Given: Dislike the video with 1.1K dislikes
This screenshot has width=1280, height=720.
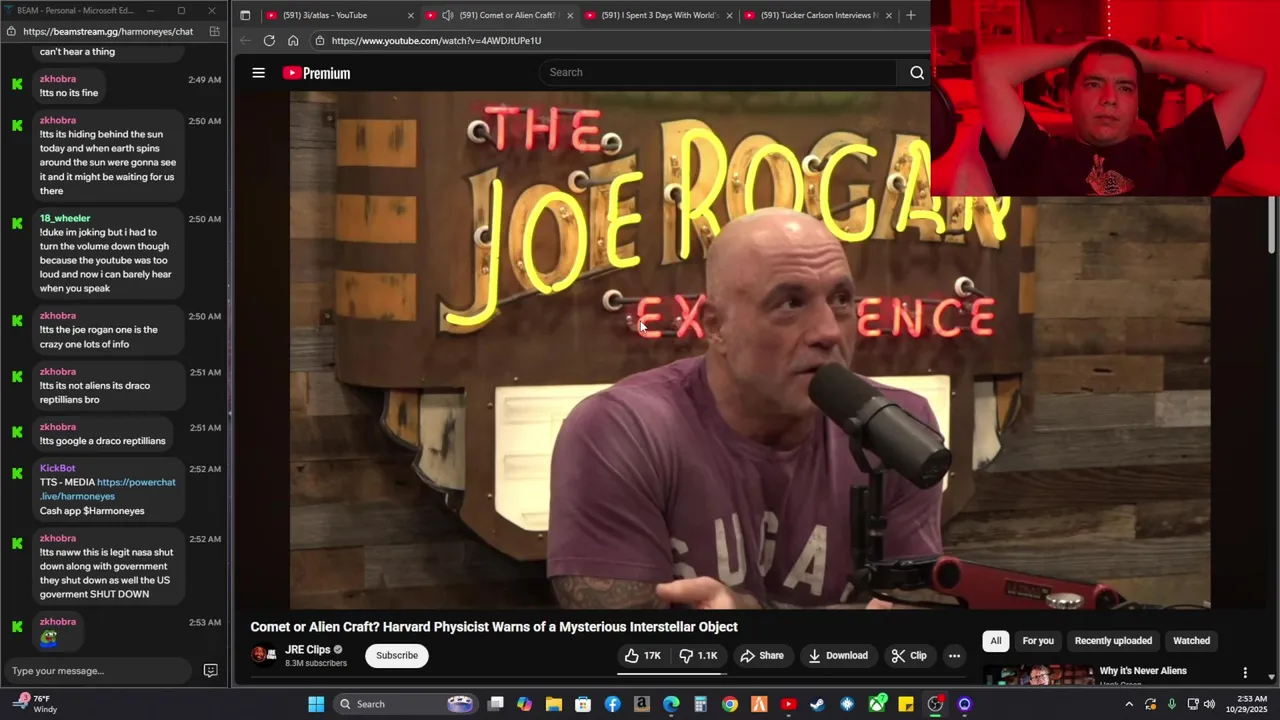Looking at the screenshot, I should (x=699, y=656).
